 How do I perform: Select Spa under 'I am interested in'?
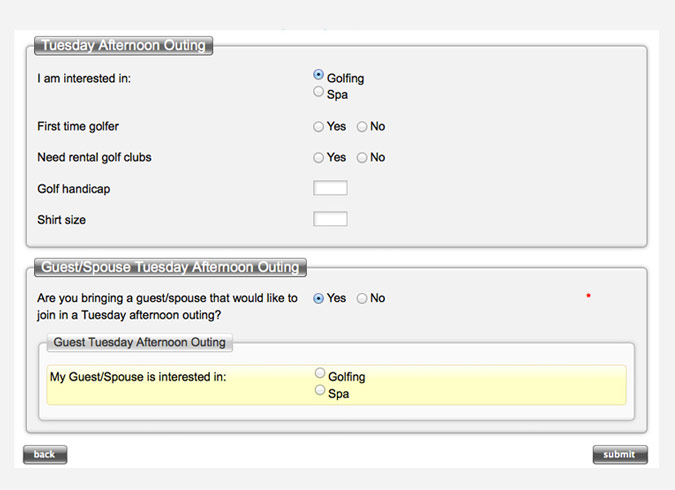click(319, 92)
